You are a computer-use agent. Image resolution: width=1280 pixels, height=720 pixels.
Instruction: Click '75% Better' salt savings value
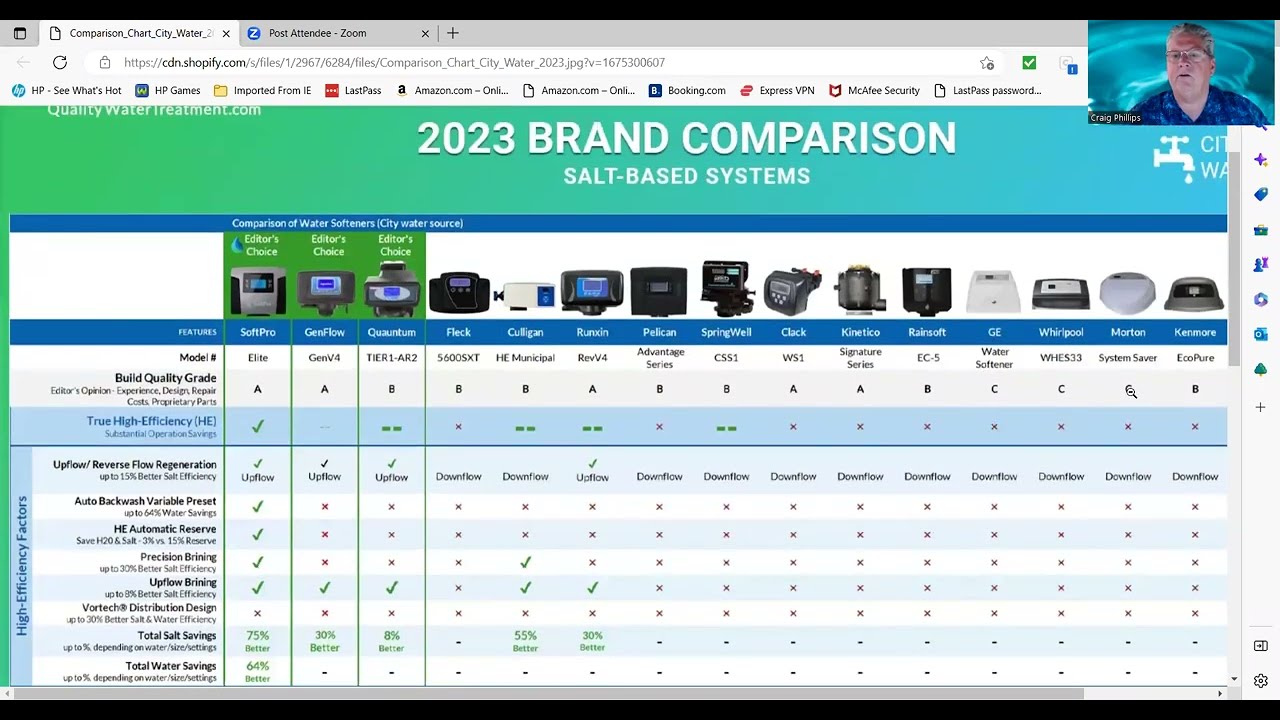click(x=258, y=641)
